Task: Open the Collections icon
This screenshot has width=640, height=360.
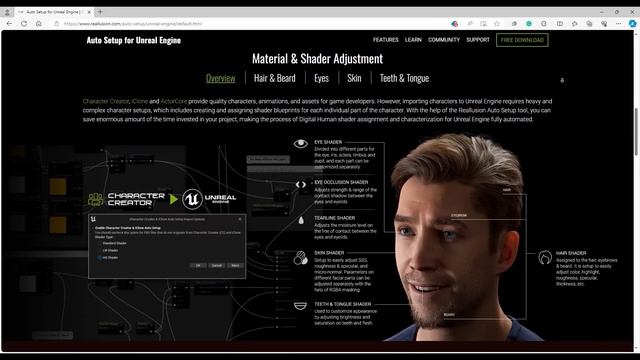Action: 589,24
